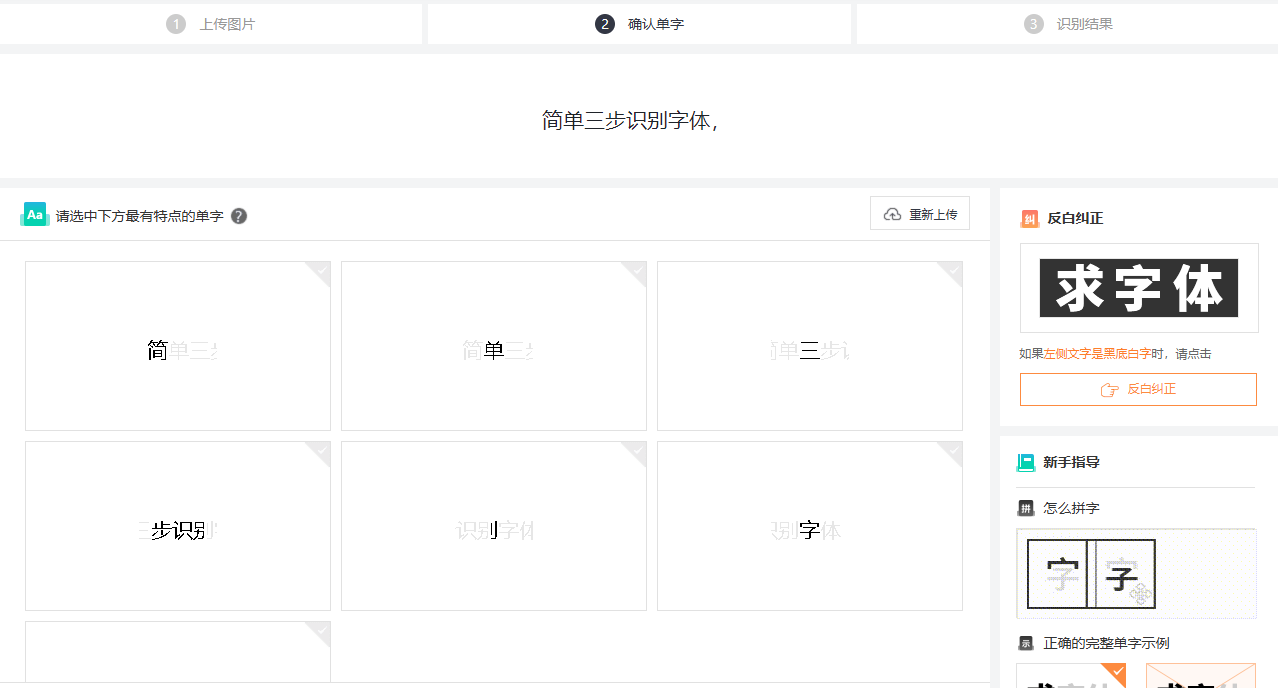The height and width of the screenshot is (688, 1278).
Task: Click the icon beside 怎么拼字
Action: [1025, 508]
